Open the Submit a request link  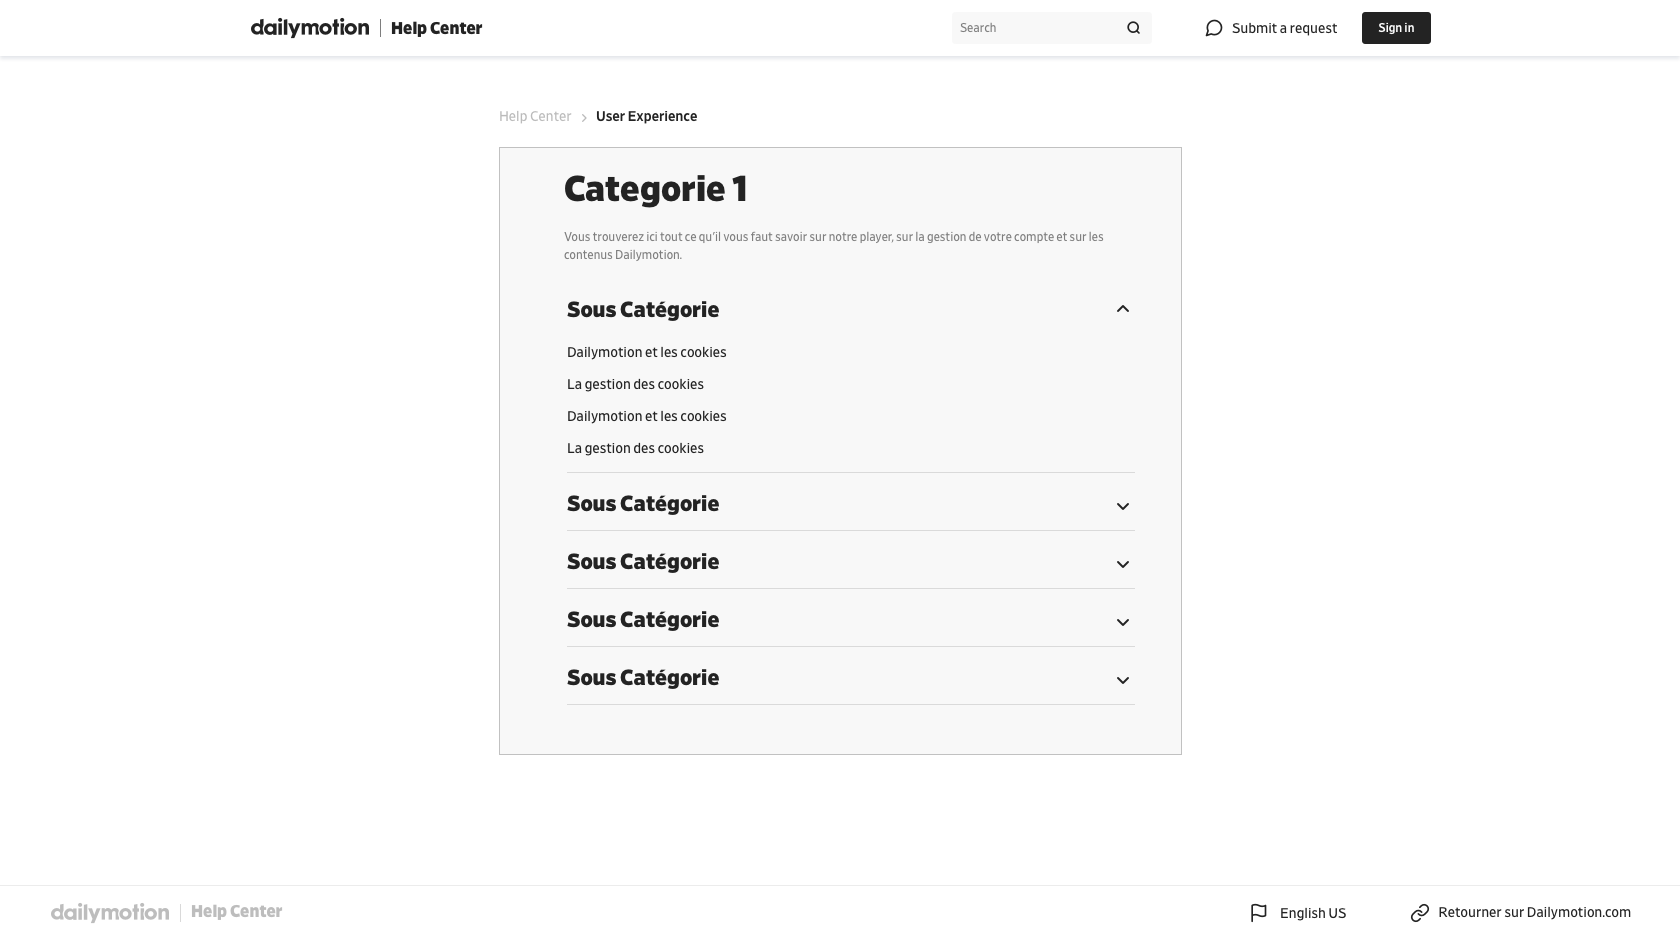[1284, 28]
